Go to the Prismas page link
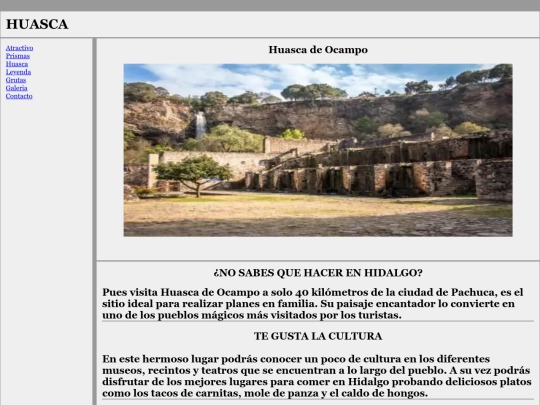The height and width of the screenshot is (405, 540). coord(18,56)
